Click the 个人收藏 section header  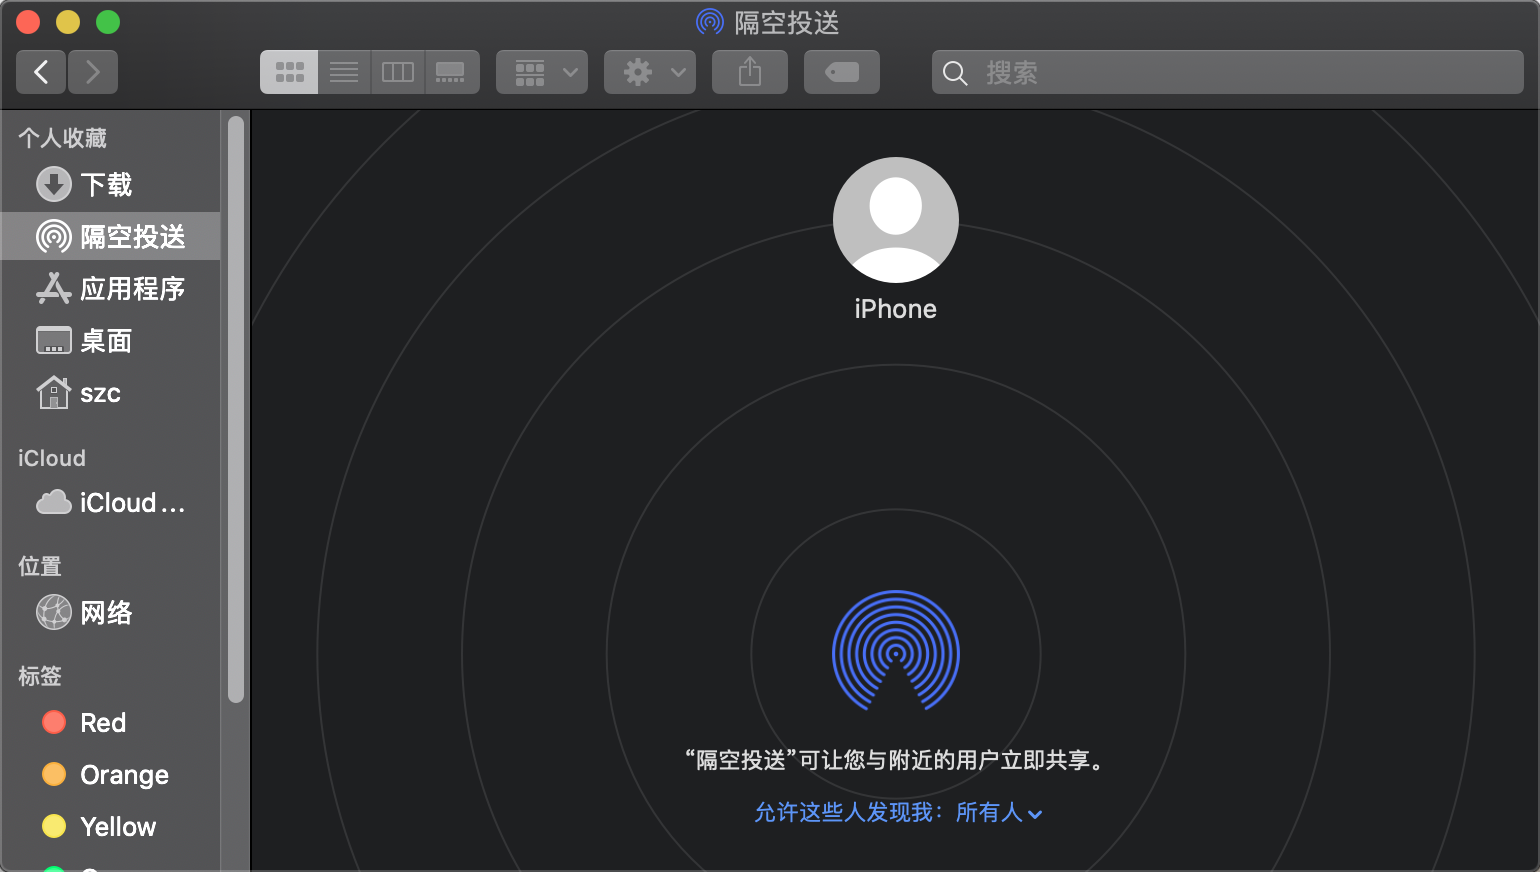point(62,138)
